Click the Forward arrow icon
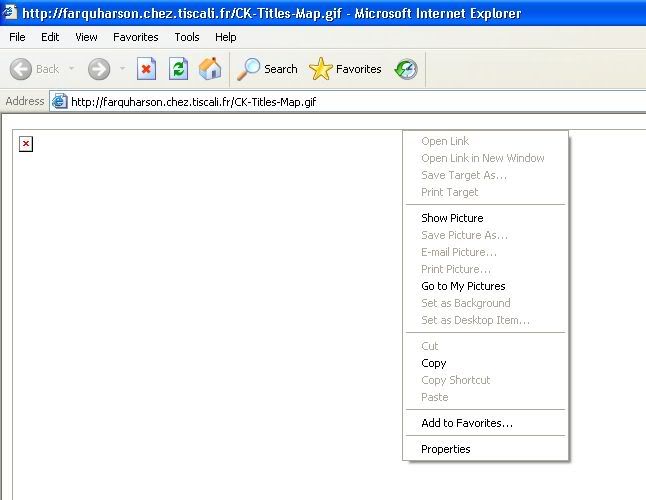This screenshot has height=500, width=646. click(x=99, y=69)
